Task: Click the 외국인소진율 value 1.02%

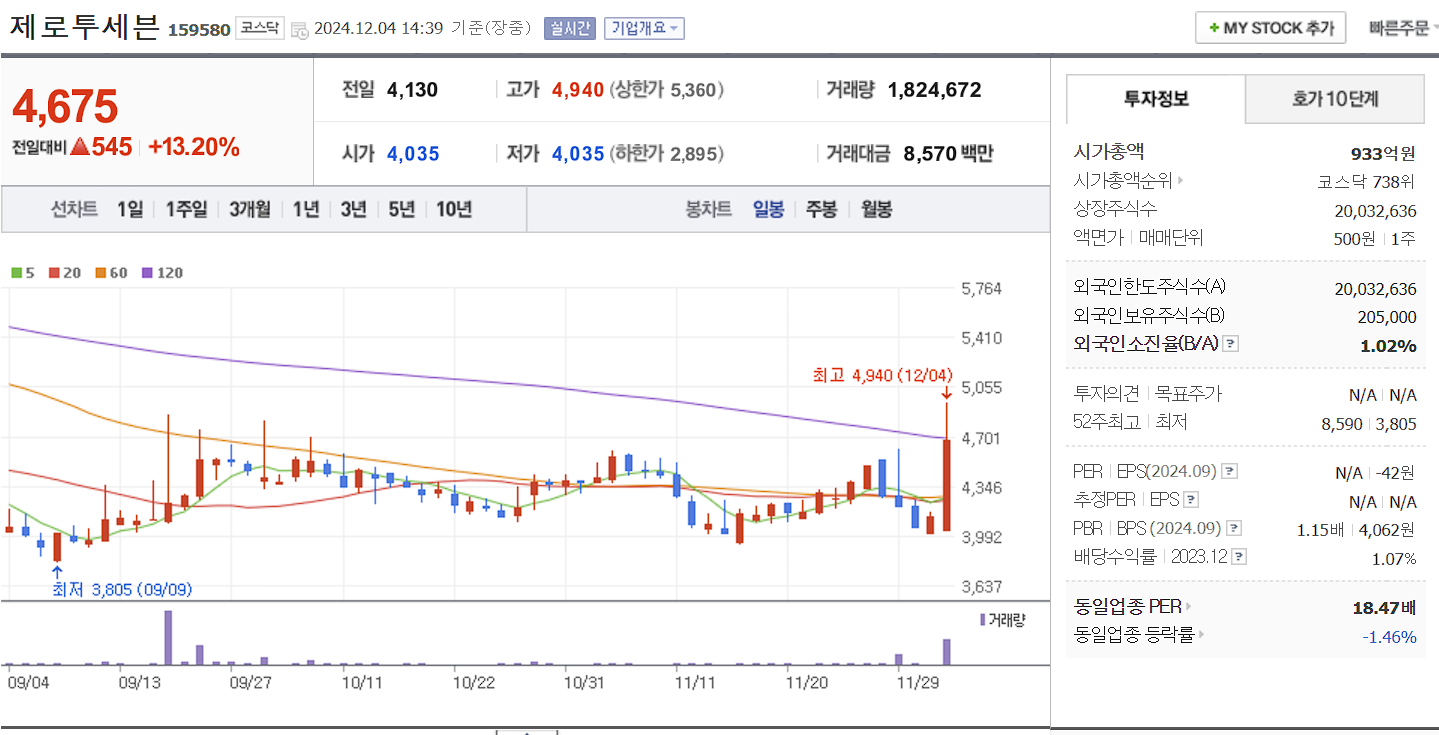Action: [1388, 346]
